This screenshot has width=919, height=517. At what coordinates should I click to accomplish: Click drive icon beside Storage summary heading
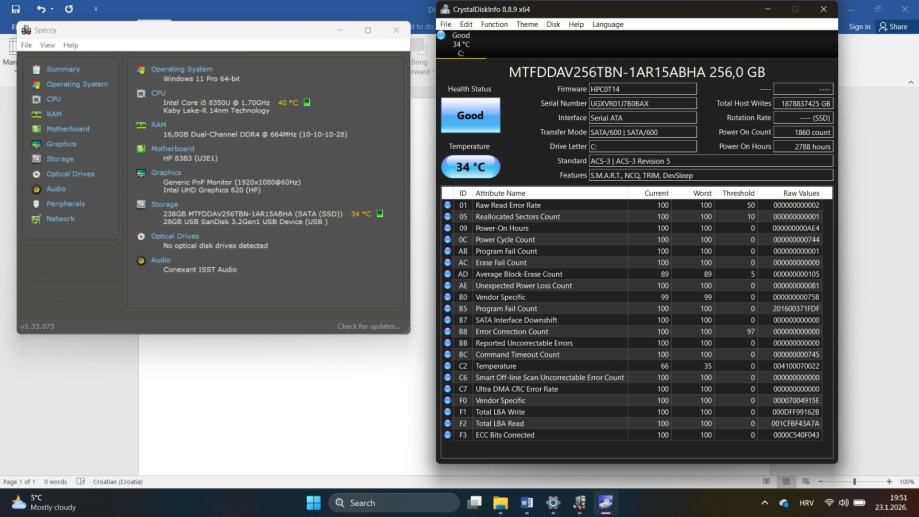pos(141,205)
